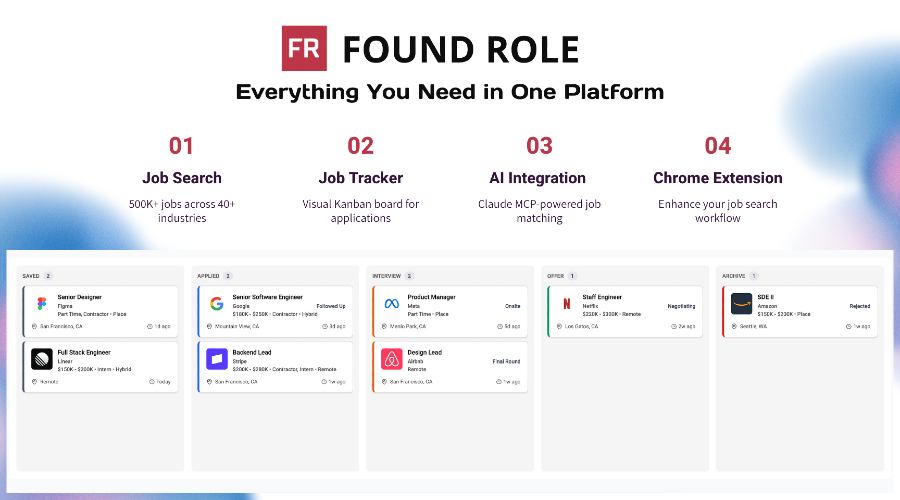Screen dimensions: 900x500
Task: Click the Followed Up status label
Action: [331, 306]
